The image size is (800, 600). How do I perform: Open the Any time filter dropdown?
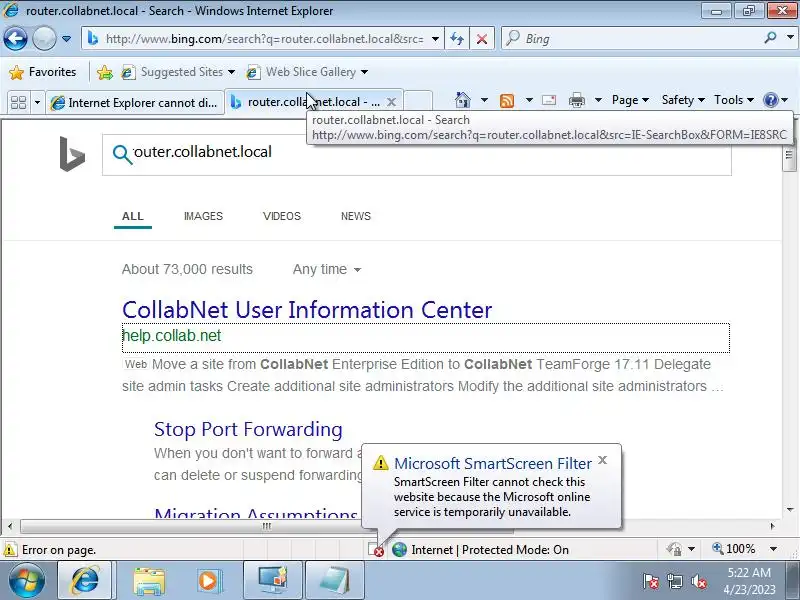(x=327, y=269)
